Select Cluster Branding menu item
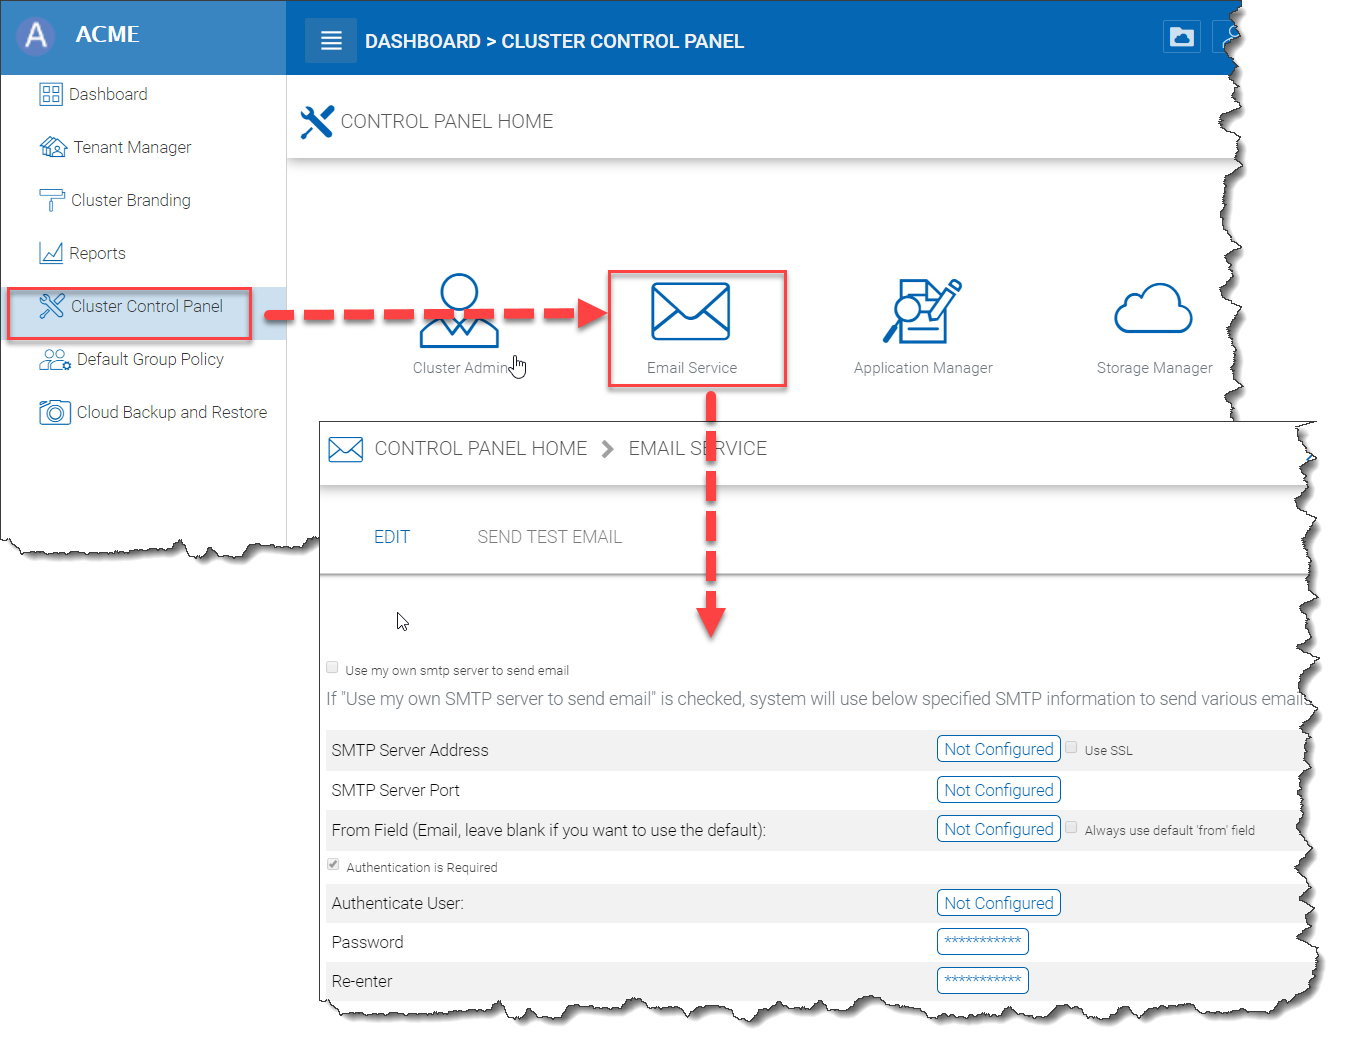The width and height of the screenshot is (1347, 1043). 131,200
